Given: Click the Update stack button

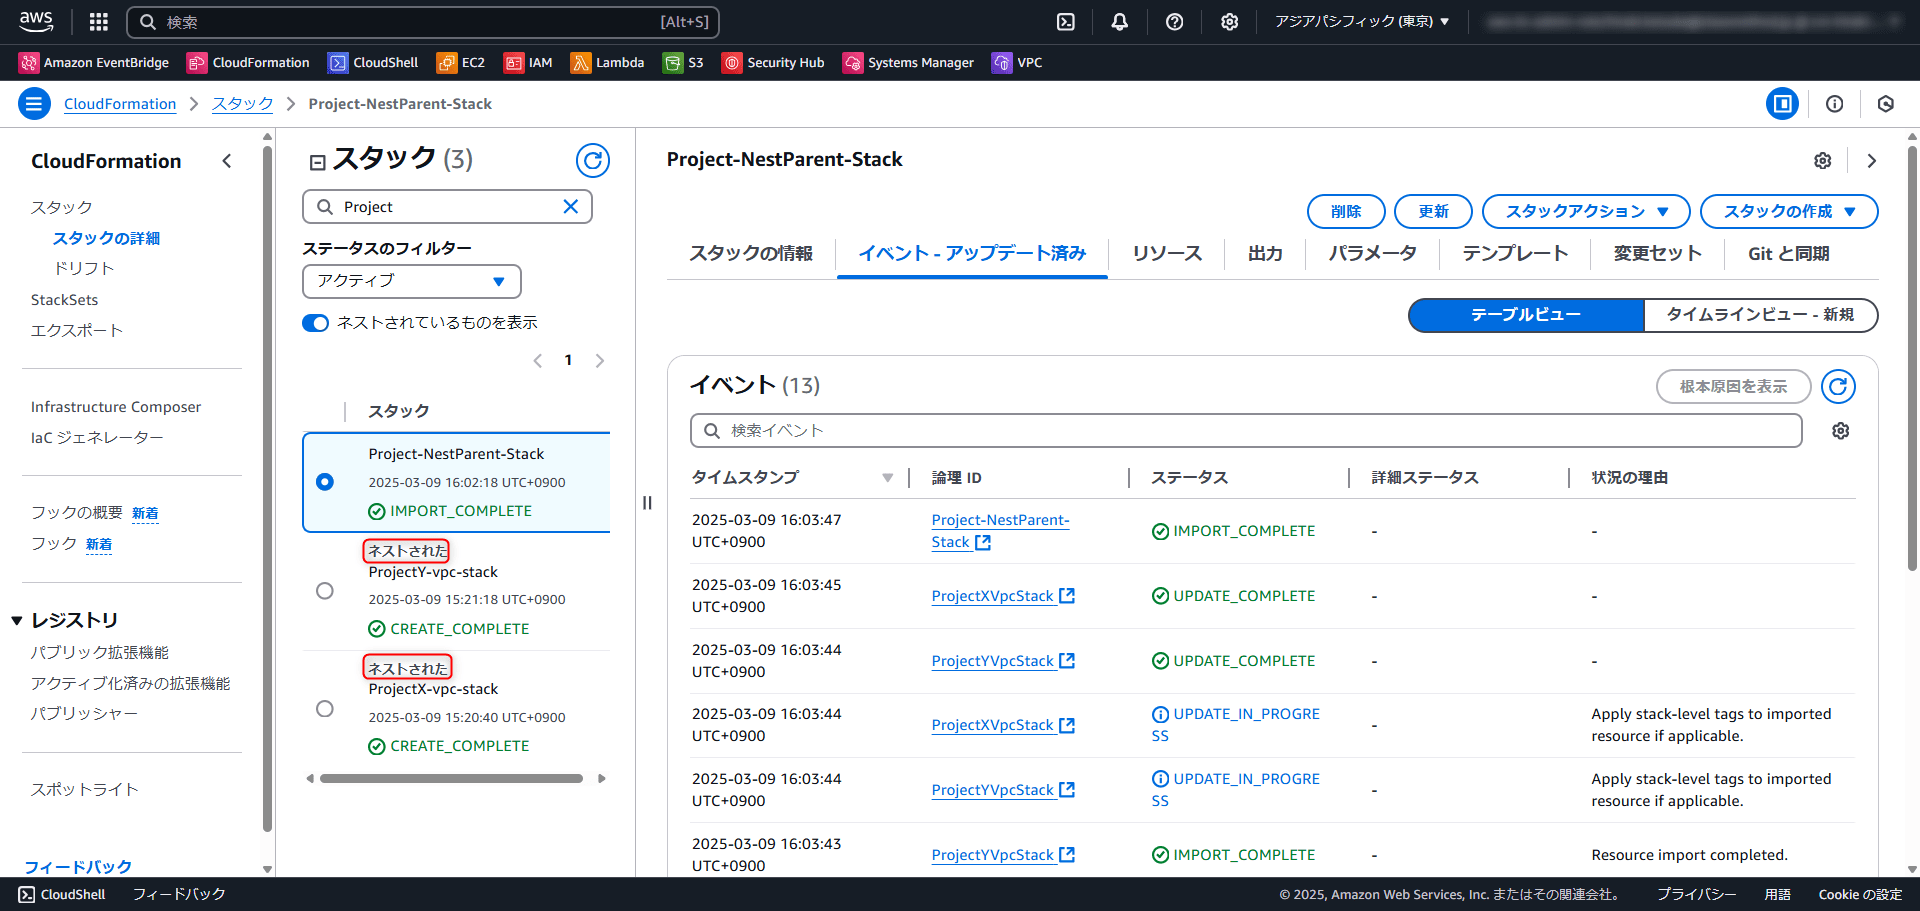Looking at the screenshot, I should pyautogui.click(x=1433, y=211).
